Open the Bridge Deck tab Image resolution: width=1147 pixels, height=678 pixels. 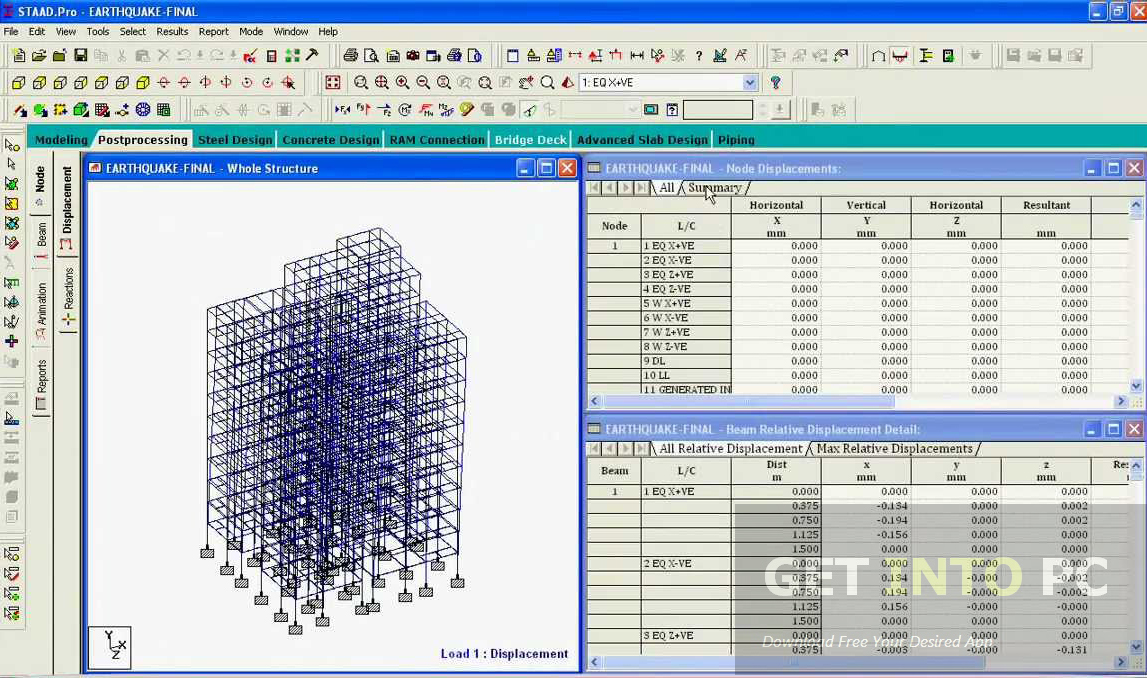coord(530,140)
